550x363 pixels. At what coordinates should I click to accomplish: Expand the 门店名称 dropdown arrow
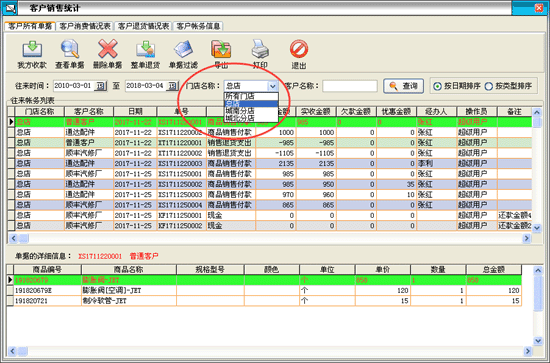(x=273, y=86)
